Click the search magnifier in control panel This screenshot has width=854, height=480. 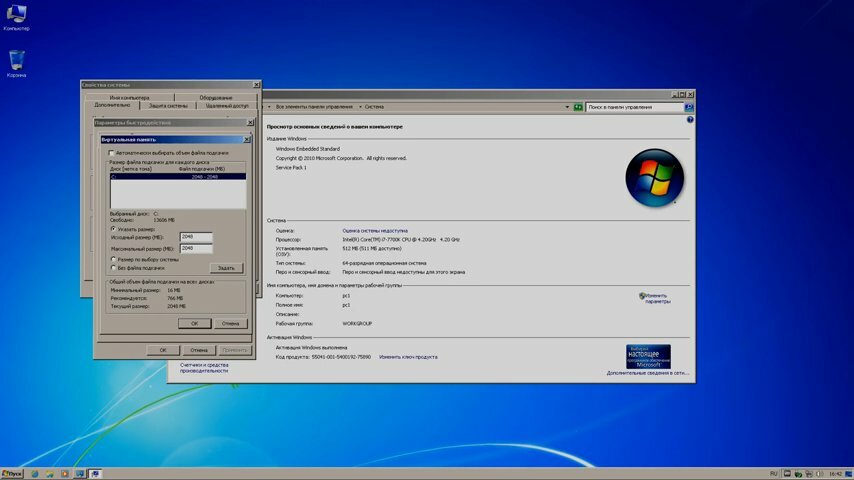coord(689,107)
